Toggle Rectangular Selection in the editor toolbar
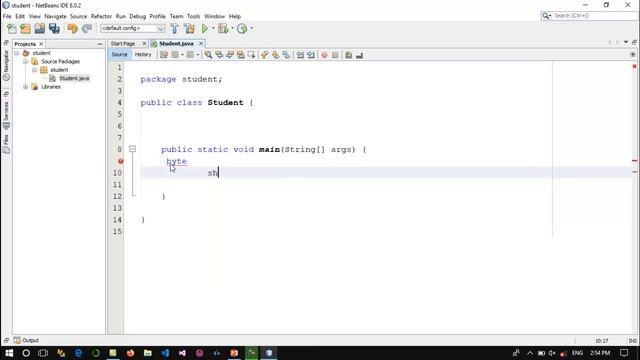640x360 pixels. [251, 55]
